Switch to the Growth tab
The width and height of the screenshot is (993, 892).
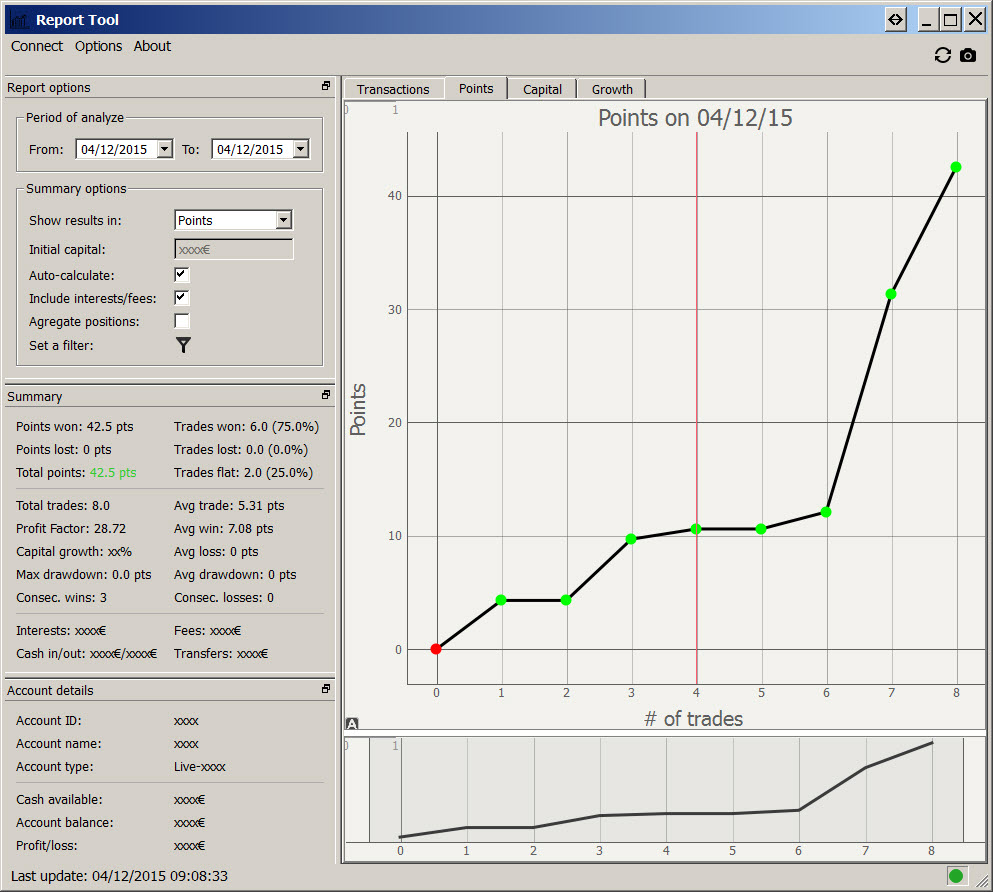click(612, 89)
